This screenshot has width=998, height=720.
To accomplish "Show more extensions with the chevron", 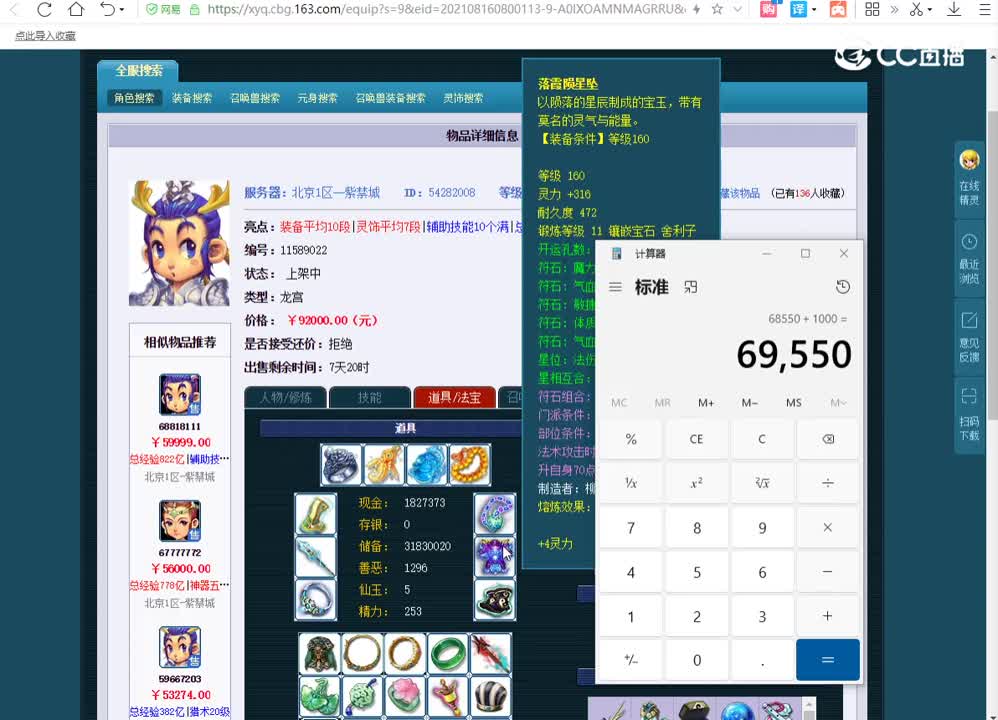I will pos(894,10).
